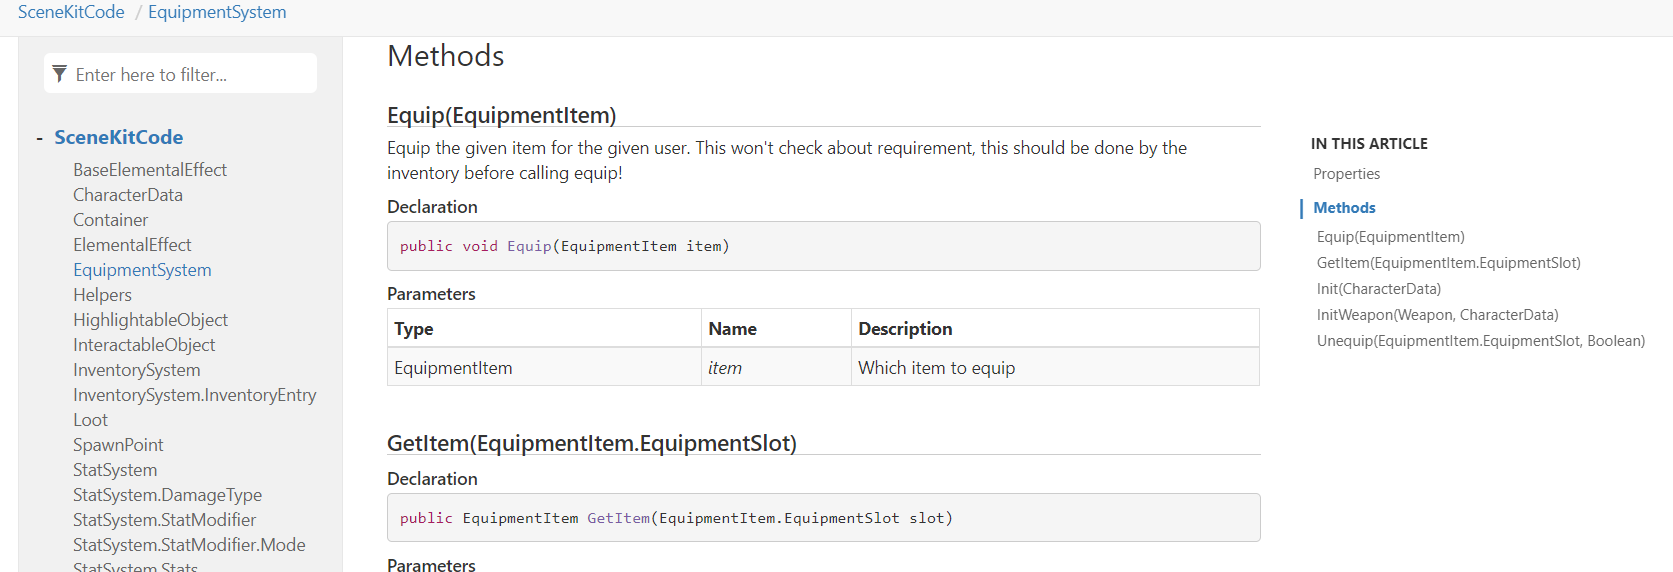1673x572 pixels.
Task: Click the Name column header
Action: (776, 329)
